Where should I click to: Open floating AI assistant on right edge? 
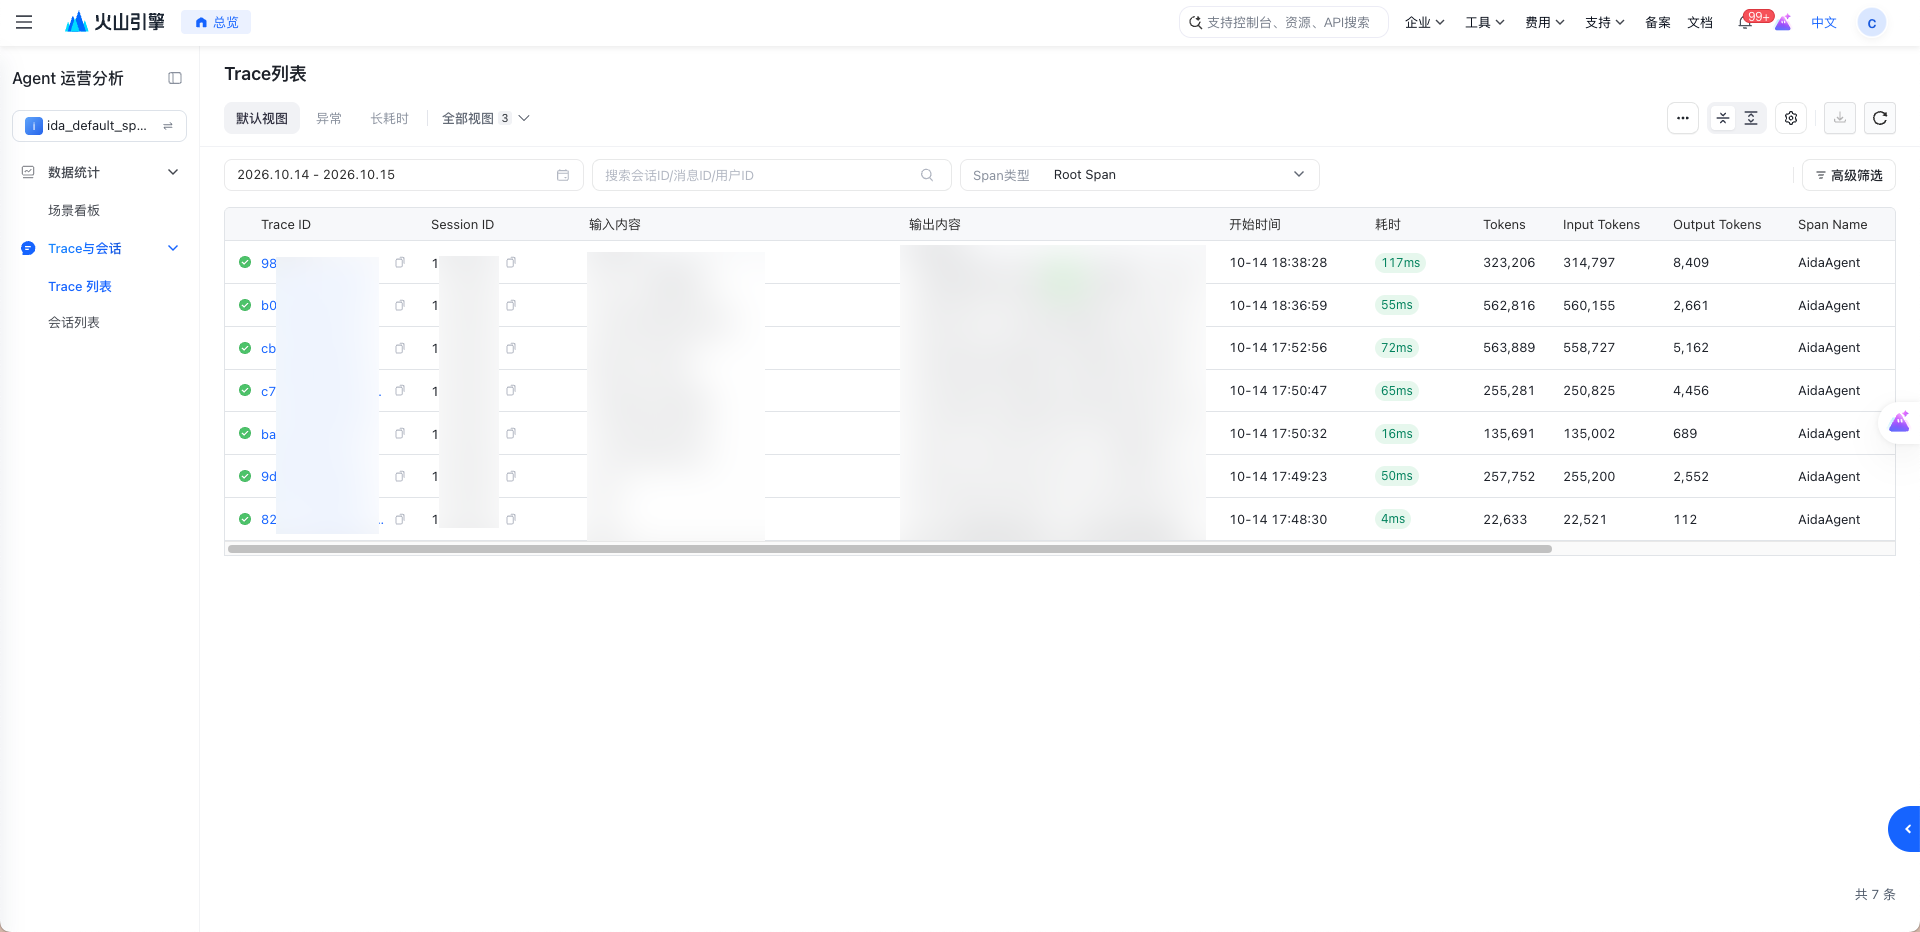1900,423
